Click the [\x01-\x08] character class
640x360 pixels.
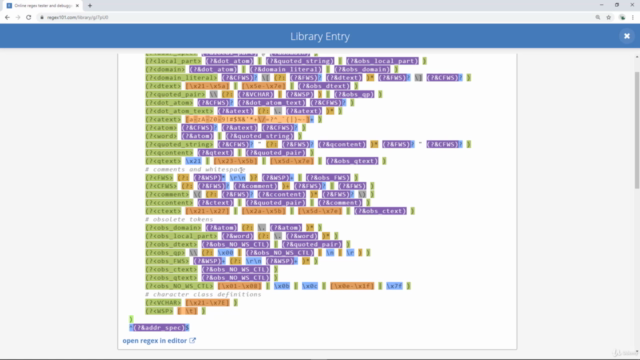pyautogui.click(x=240, y=286)
